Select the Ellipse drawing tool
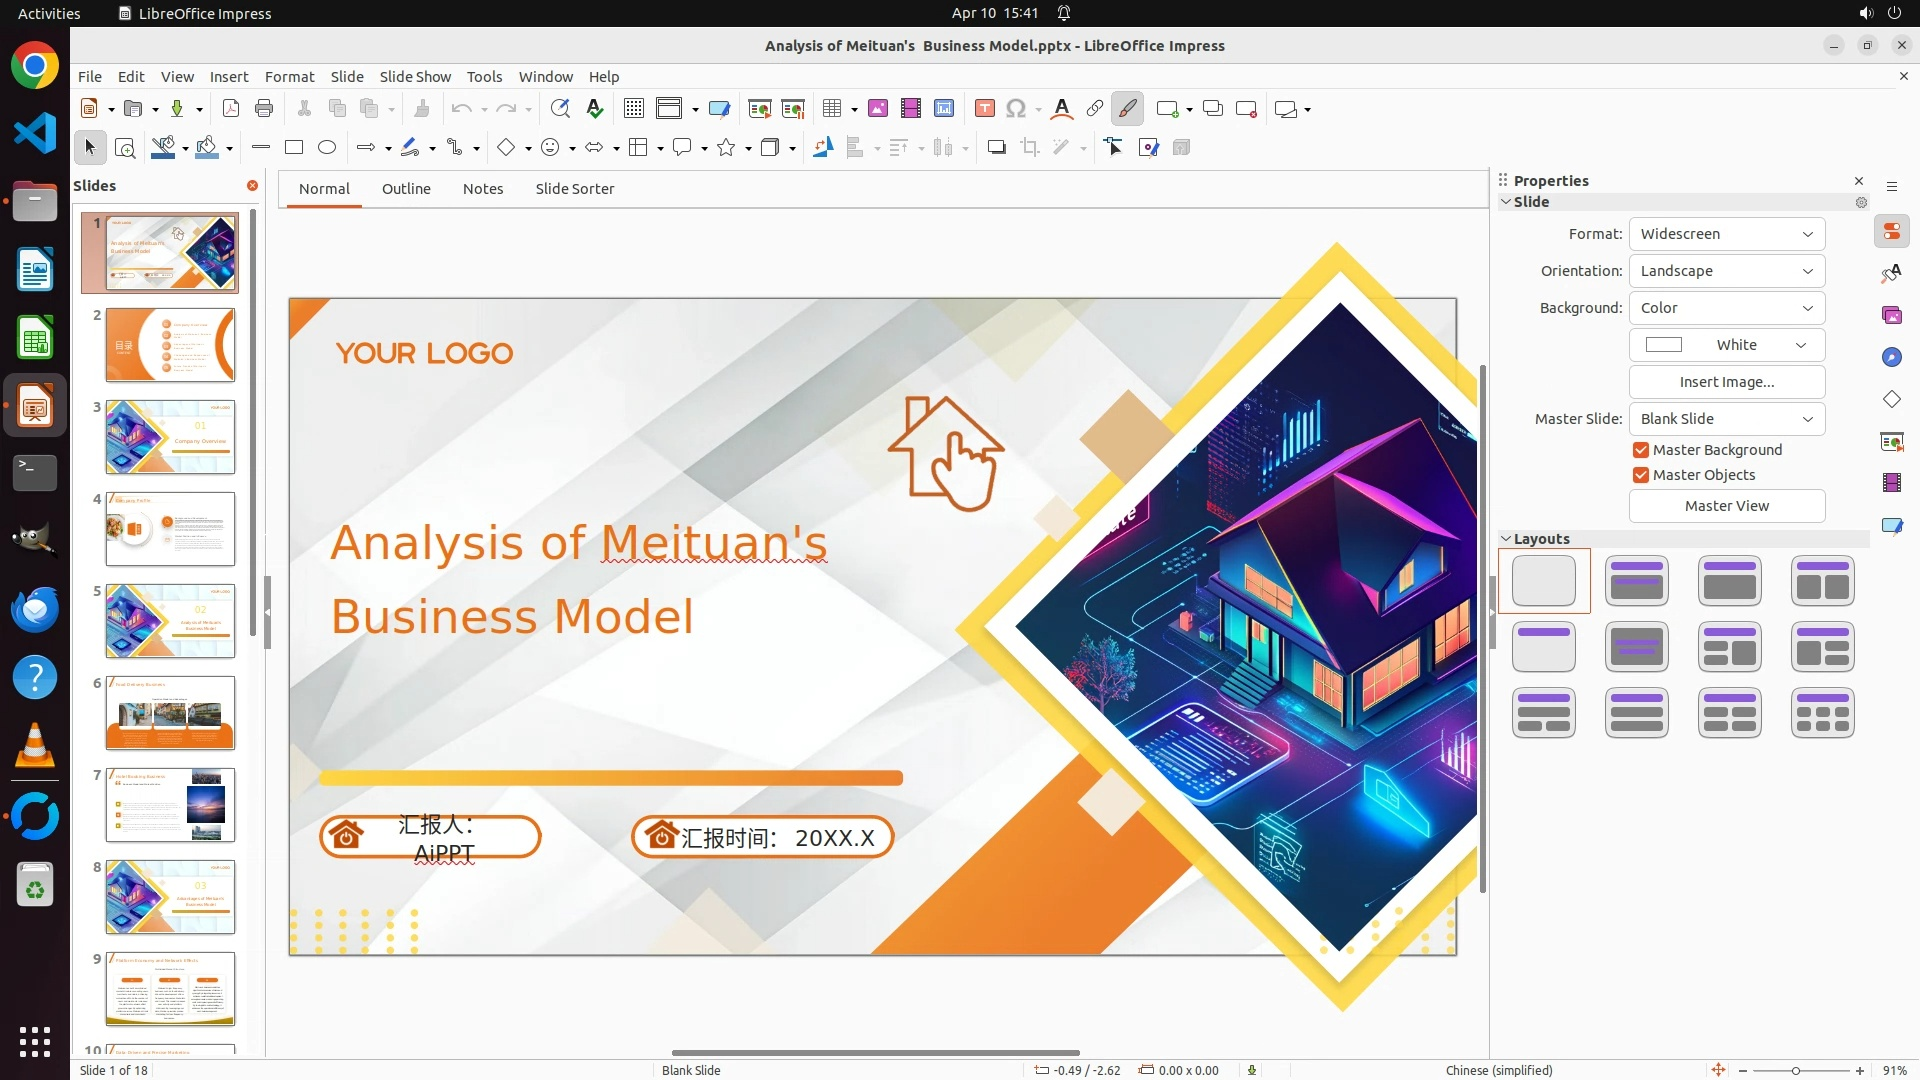The width and height of the screenshot is (1920, 1080). click(327, 148)
